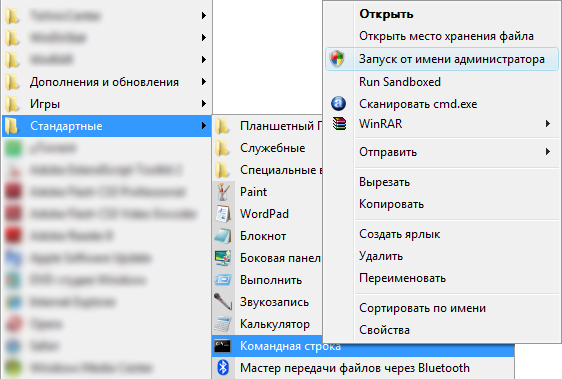
Task: Start Звукозапись via the microphone icon
Action: 223,302
